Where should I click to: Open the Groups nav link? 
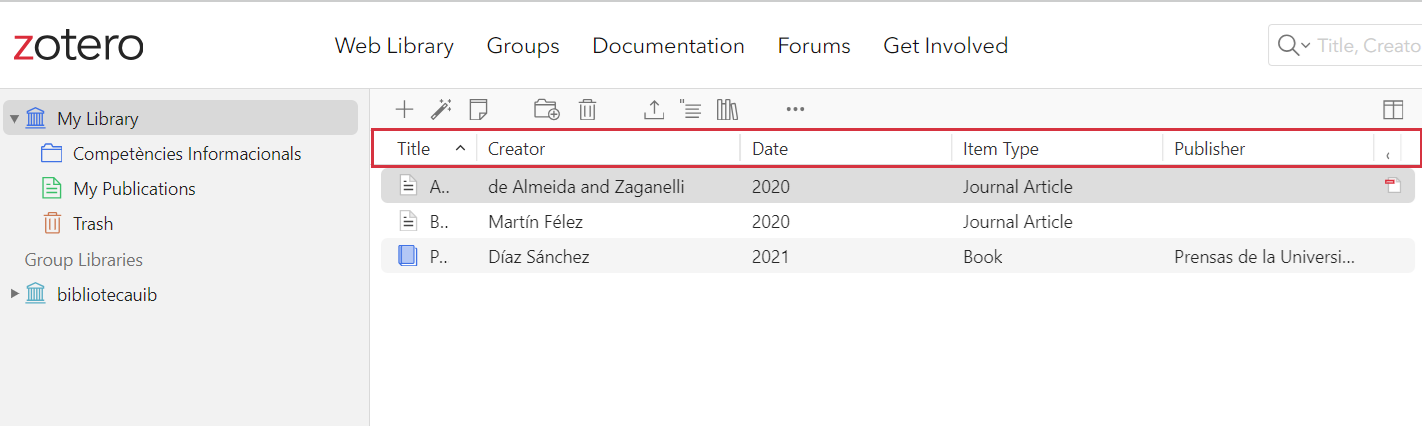point(523,46)
